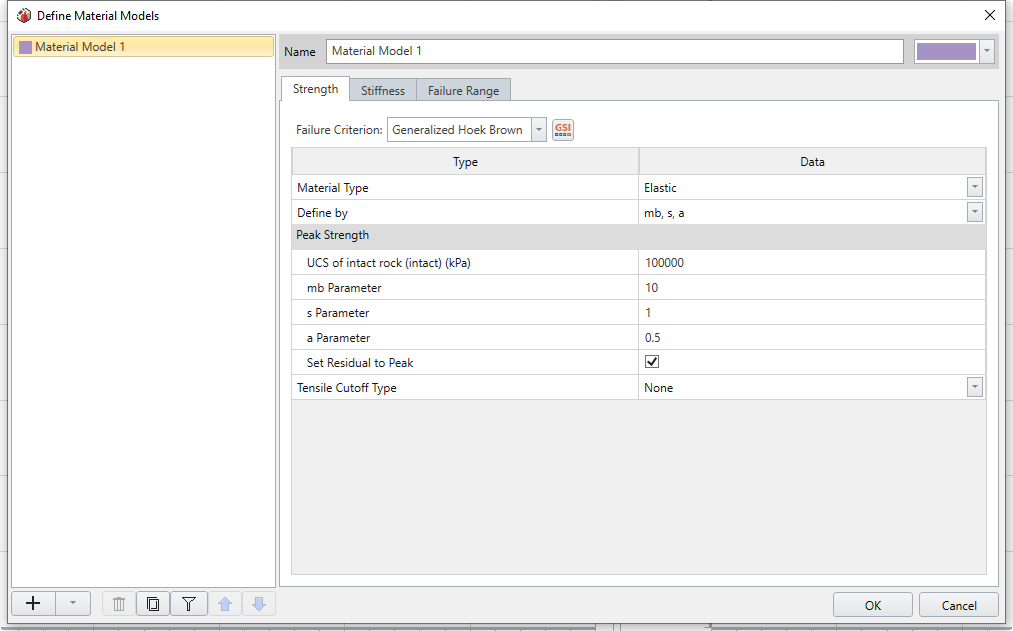
Task: Click the UCS of intact rock value field
Action: (811, 263)
